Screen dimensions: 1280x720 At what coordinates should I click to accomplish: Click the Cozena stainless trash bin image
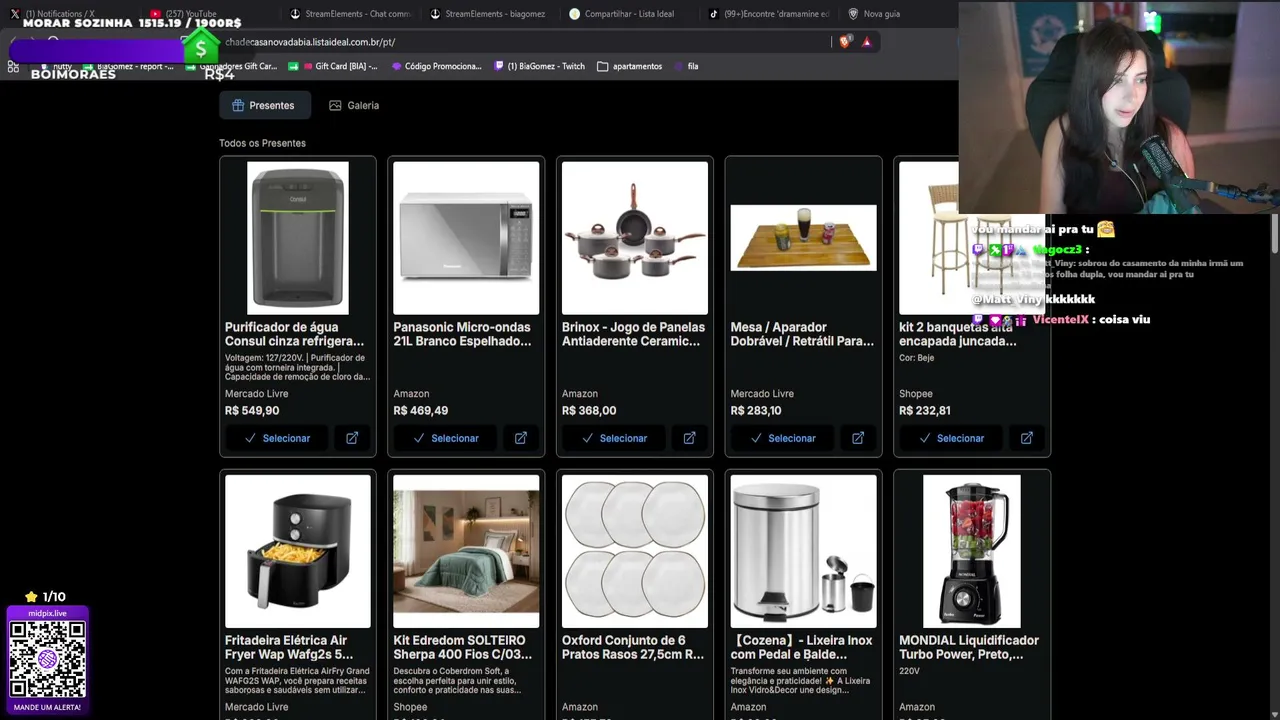(x=803, y=551)
